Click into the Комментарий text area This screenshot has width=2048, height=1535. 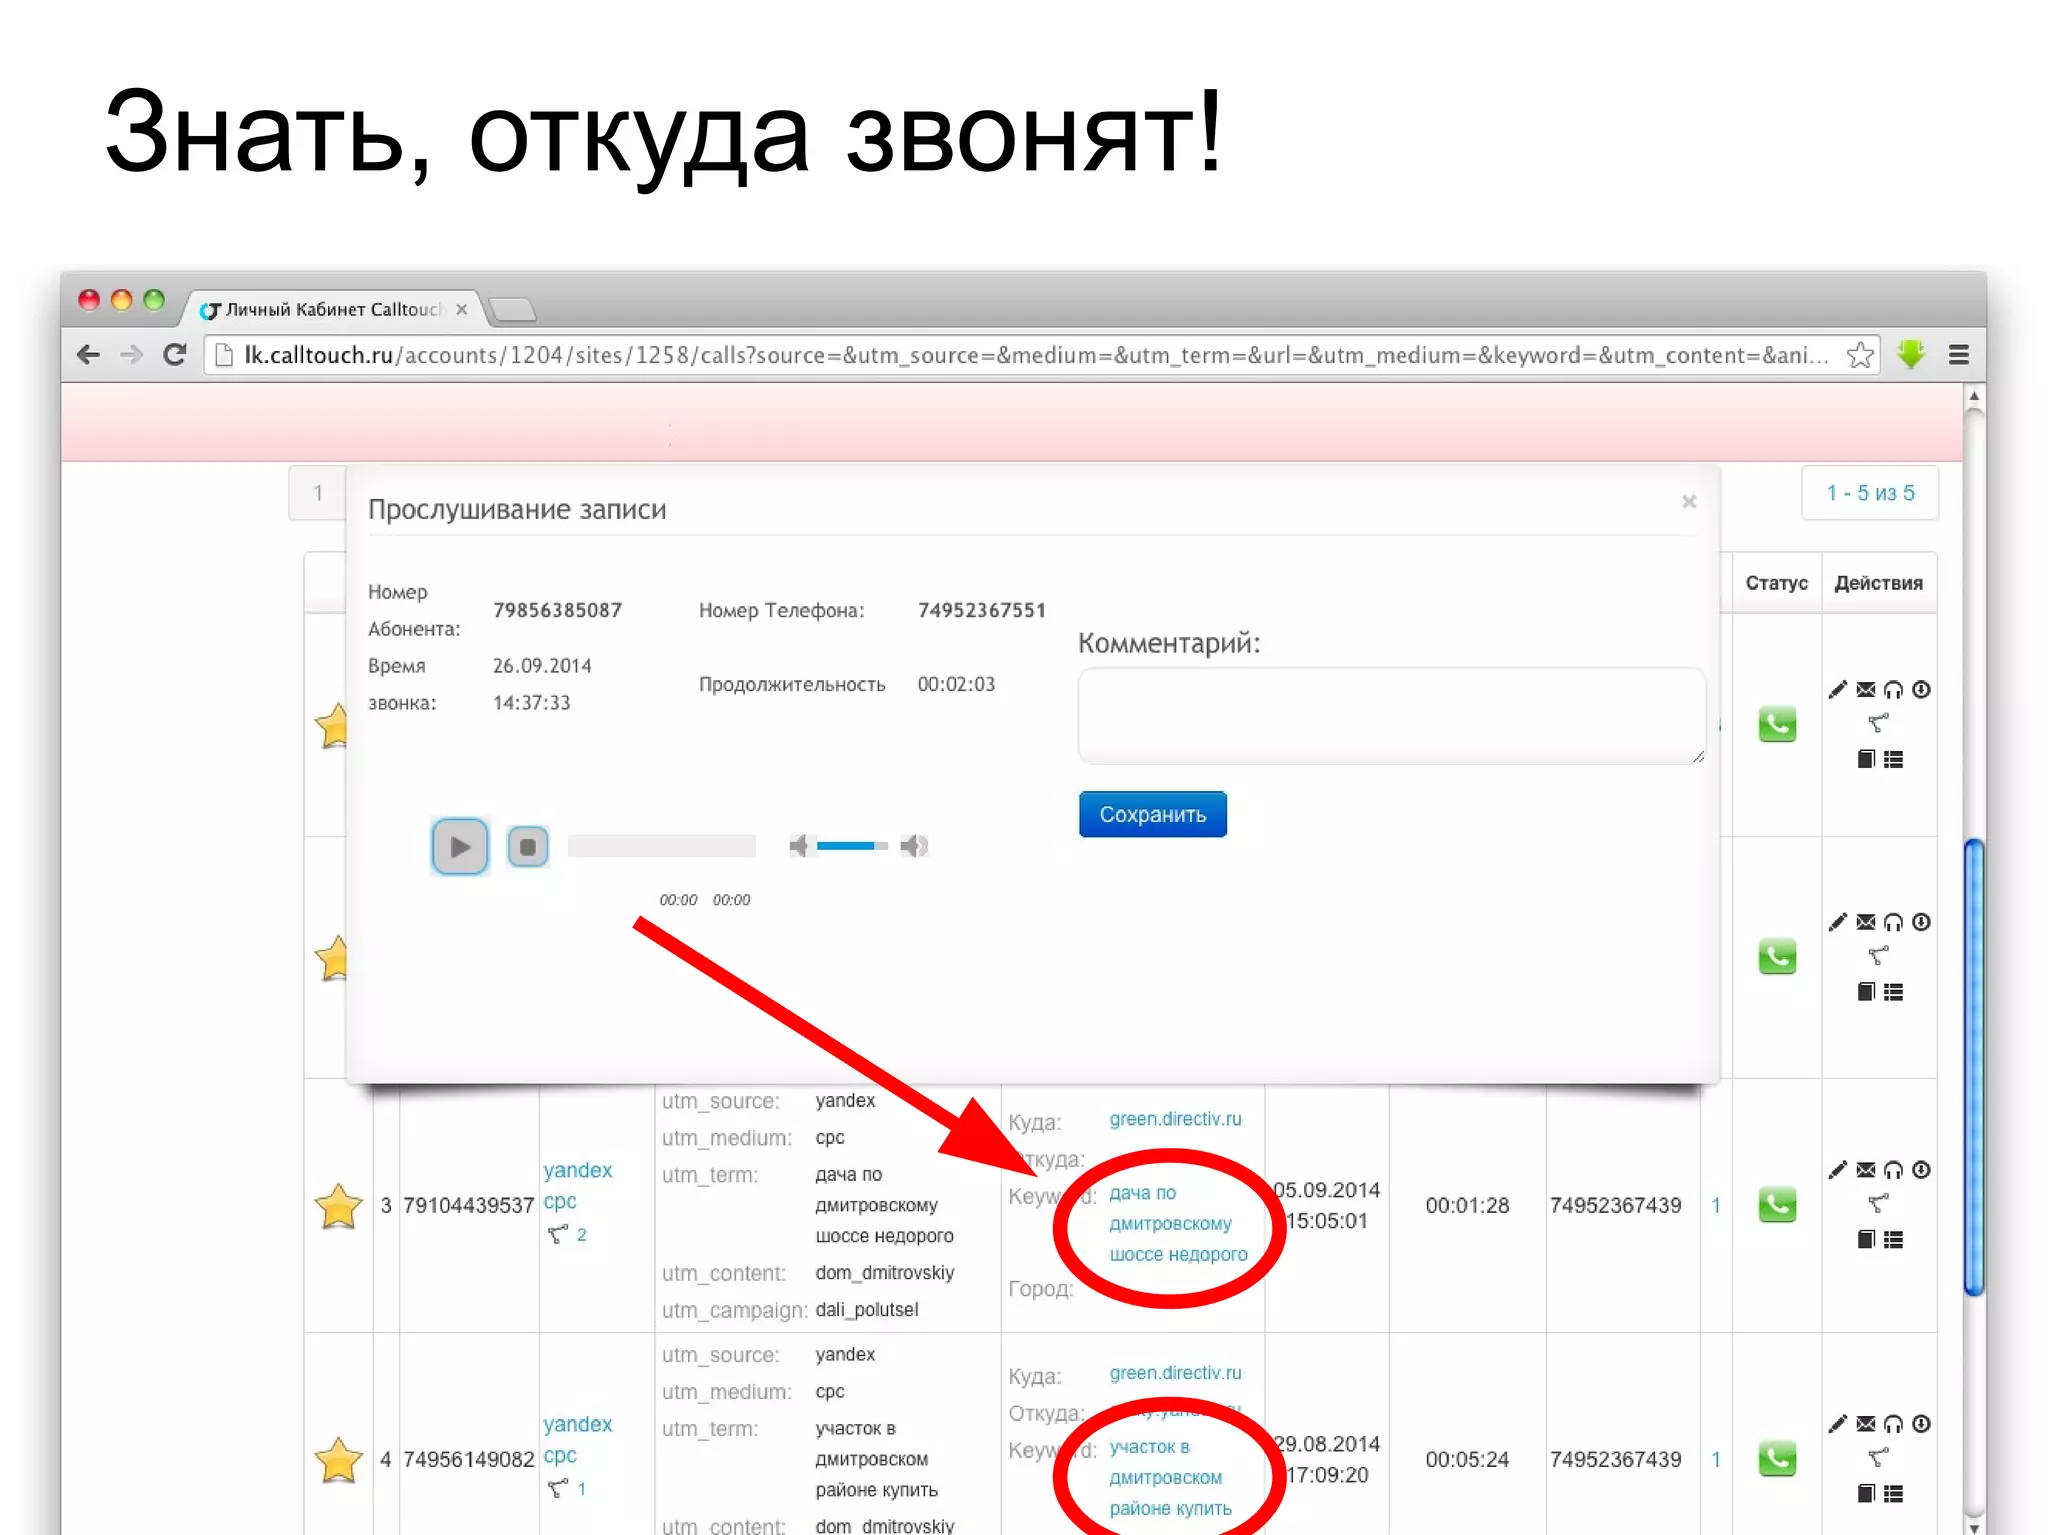pos(1391,716)
